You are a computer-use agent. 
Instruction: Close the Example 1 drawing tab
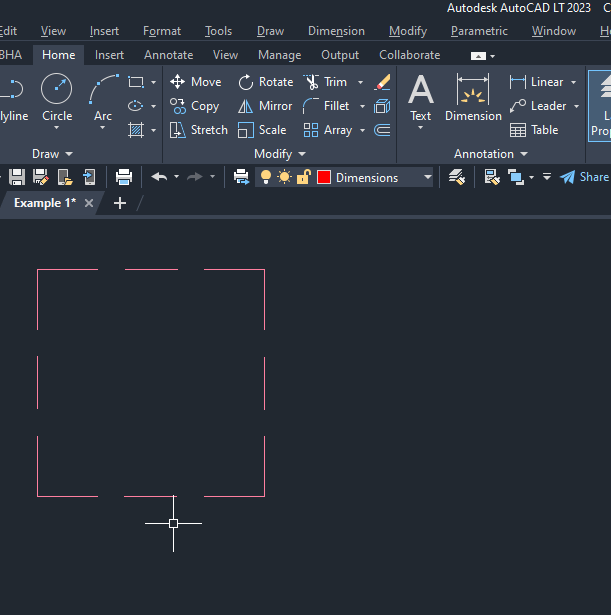(89, 203)
